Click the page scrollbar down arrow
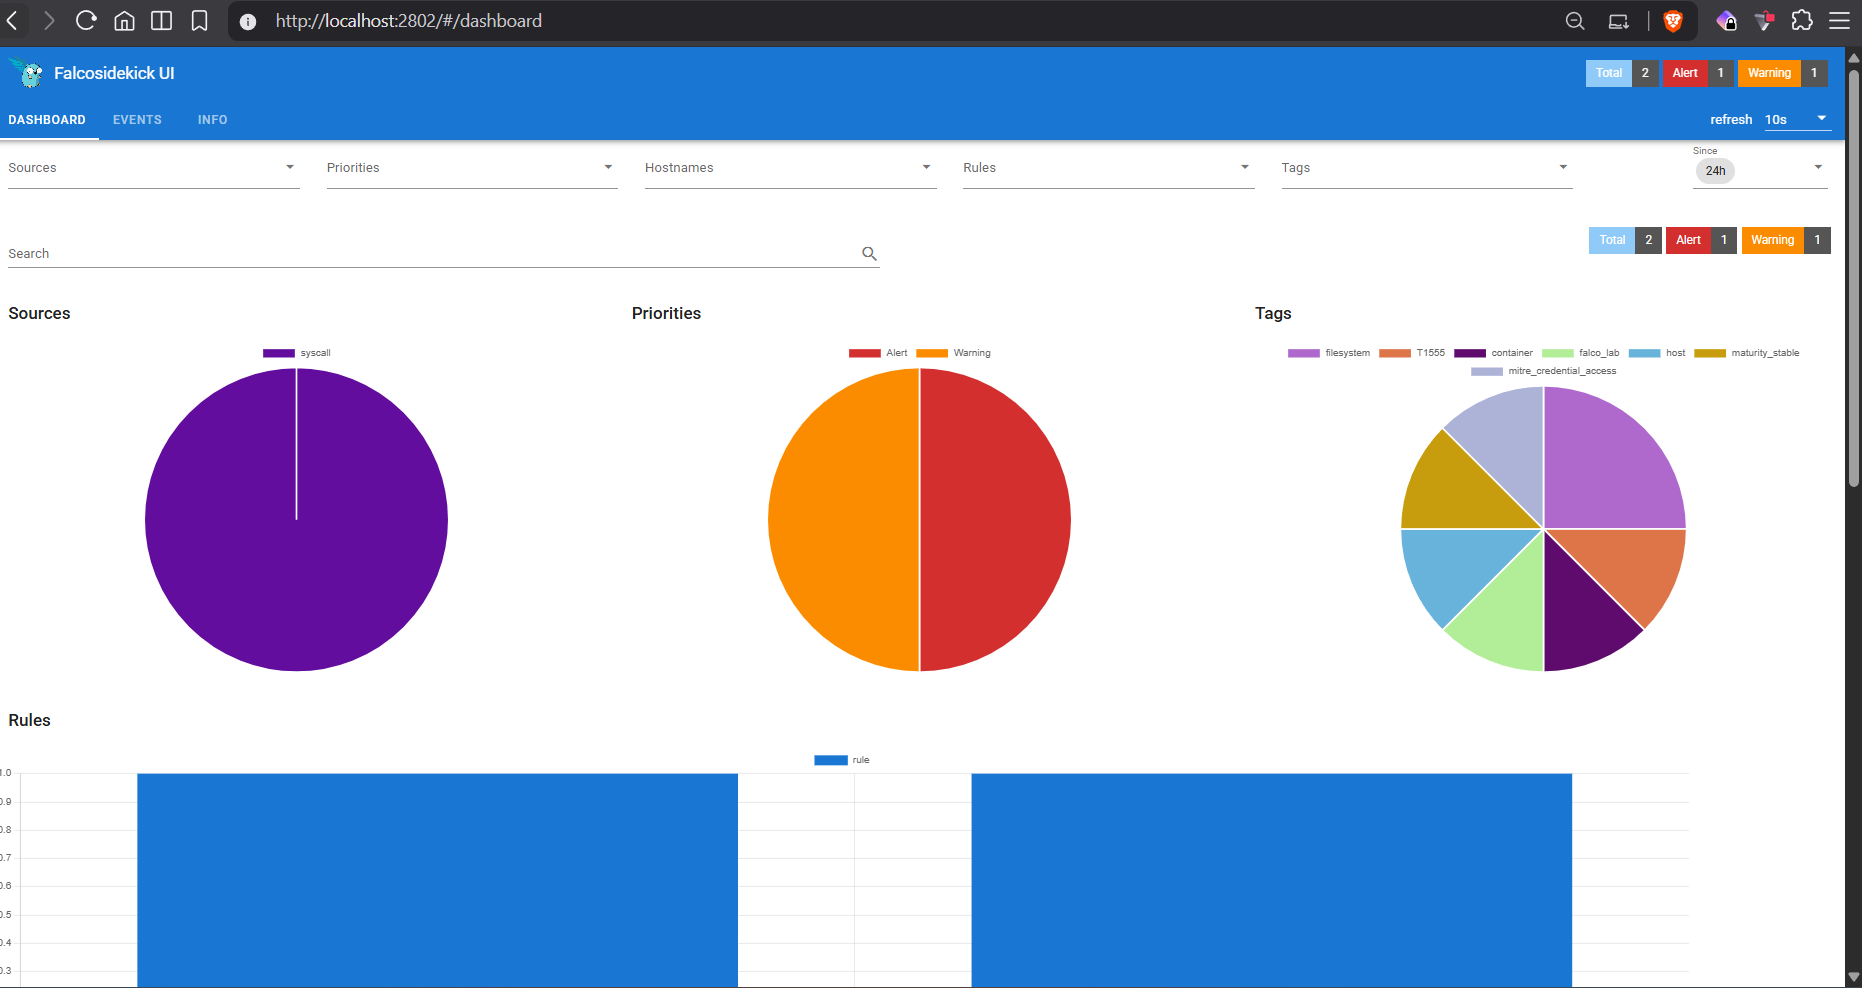 pos(1853,977)
